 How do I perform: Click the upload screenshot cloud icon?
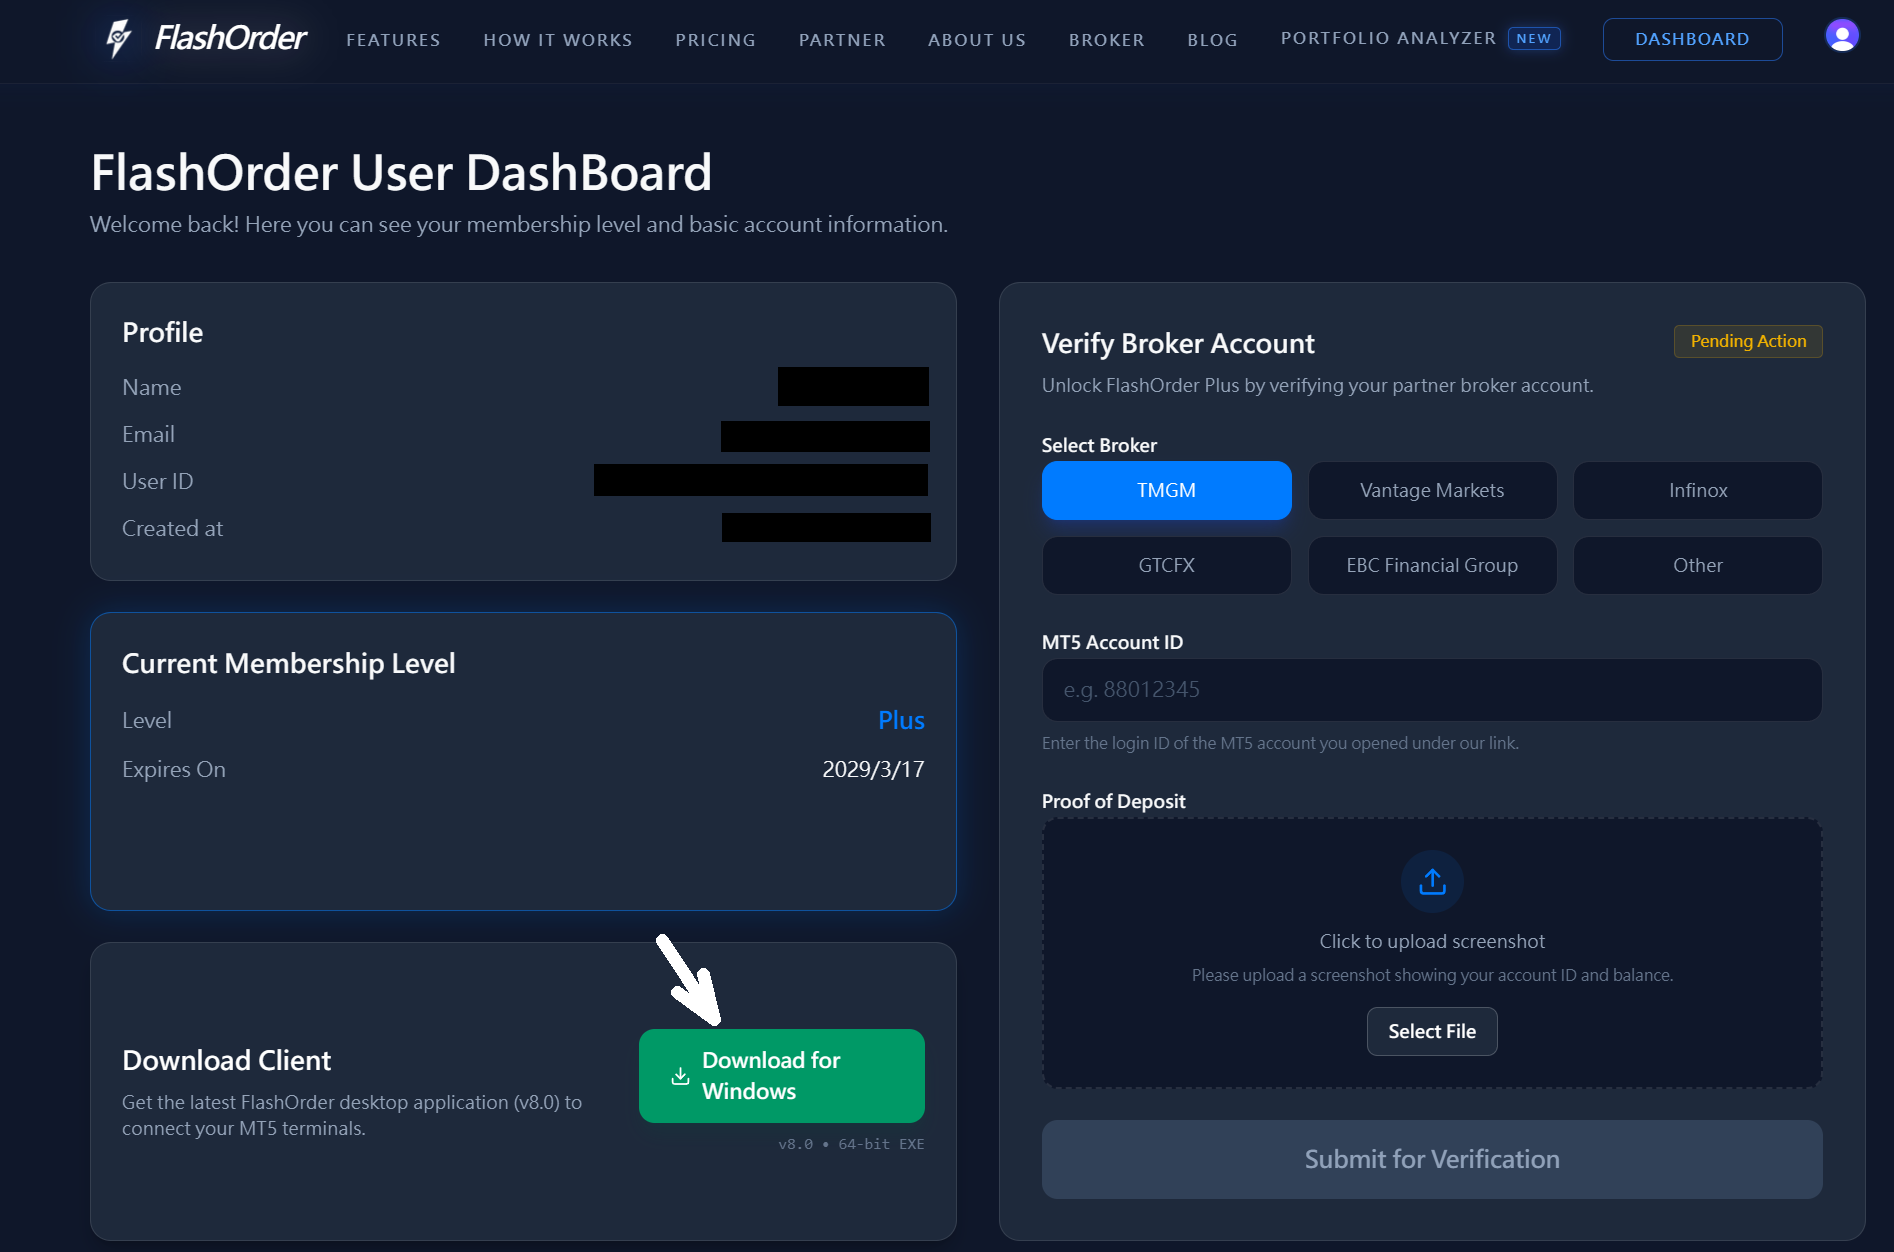[x=1431, y=881]
